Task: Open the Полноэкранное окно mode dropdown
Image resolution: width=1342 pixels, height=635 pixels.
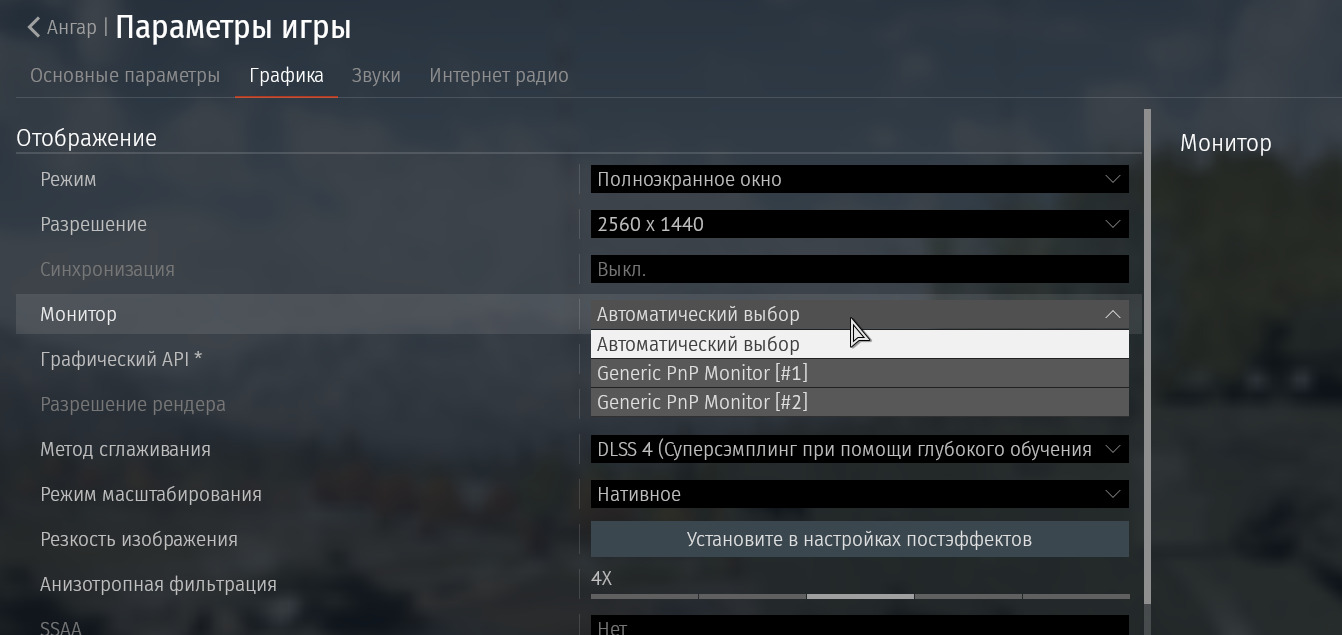Action: pyautogui.click(x=860, y=179)
